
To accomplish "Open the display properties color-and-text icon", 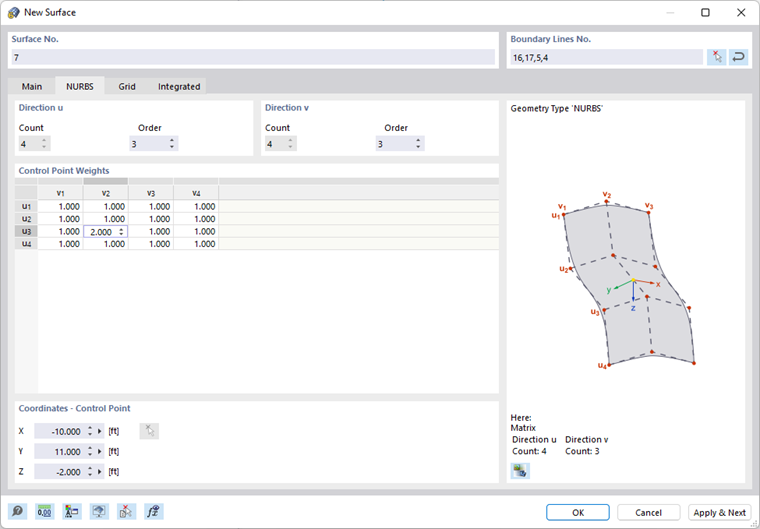I will point(72,512).
